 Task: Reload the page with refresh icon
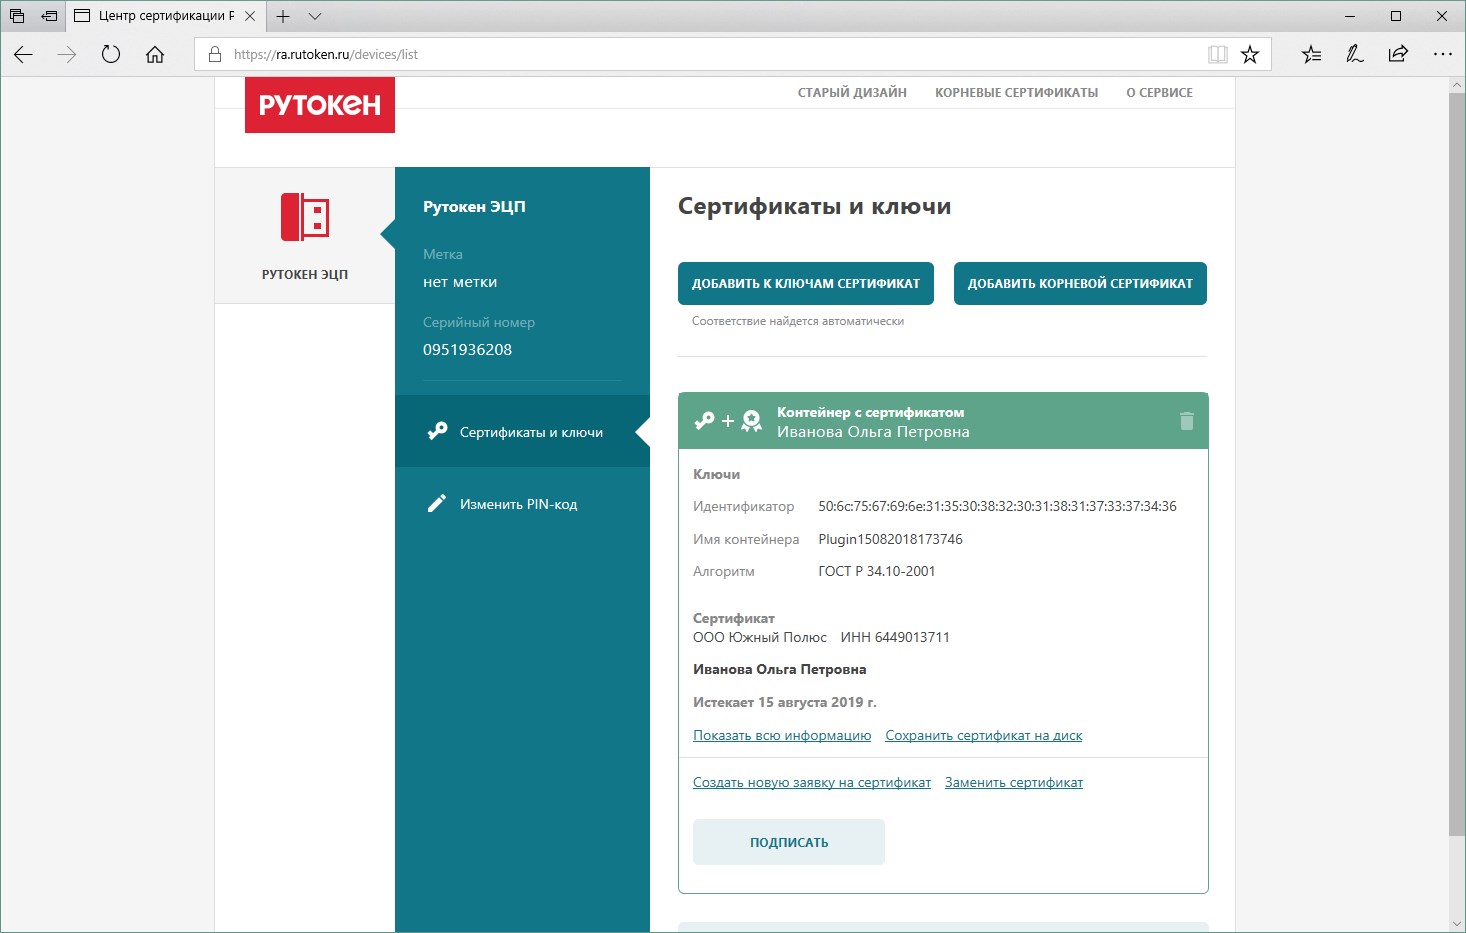click(111, 54)
